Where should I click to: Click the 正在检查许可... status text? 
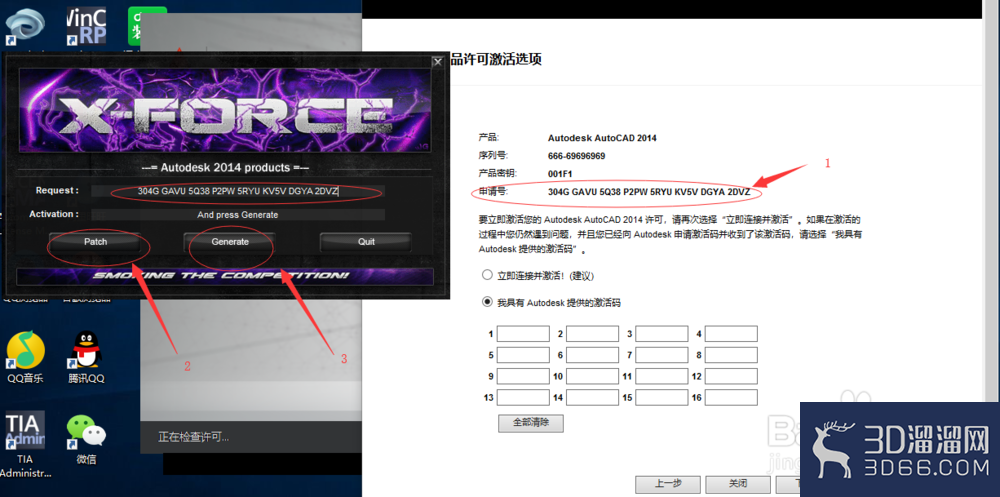coord(193,438)
